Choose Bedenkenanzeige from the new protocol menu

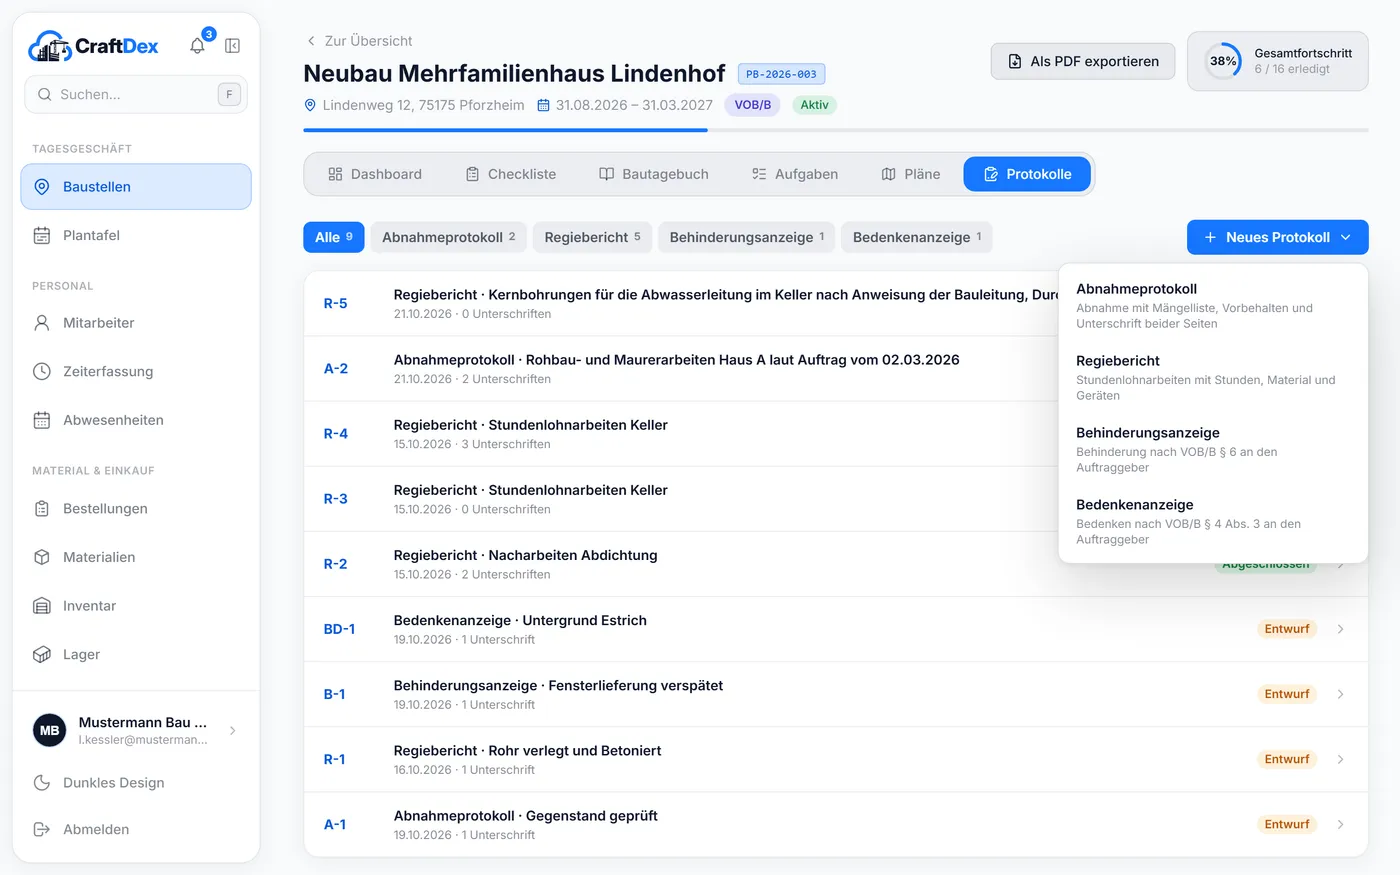point(1213,521)
